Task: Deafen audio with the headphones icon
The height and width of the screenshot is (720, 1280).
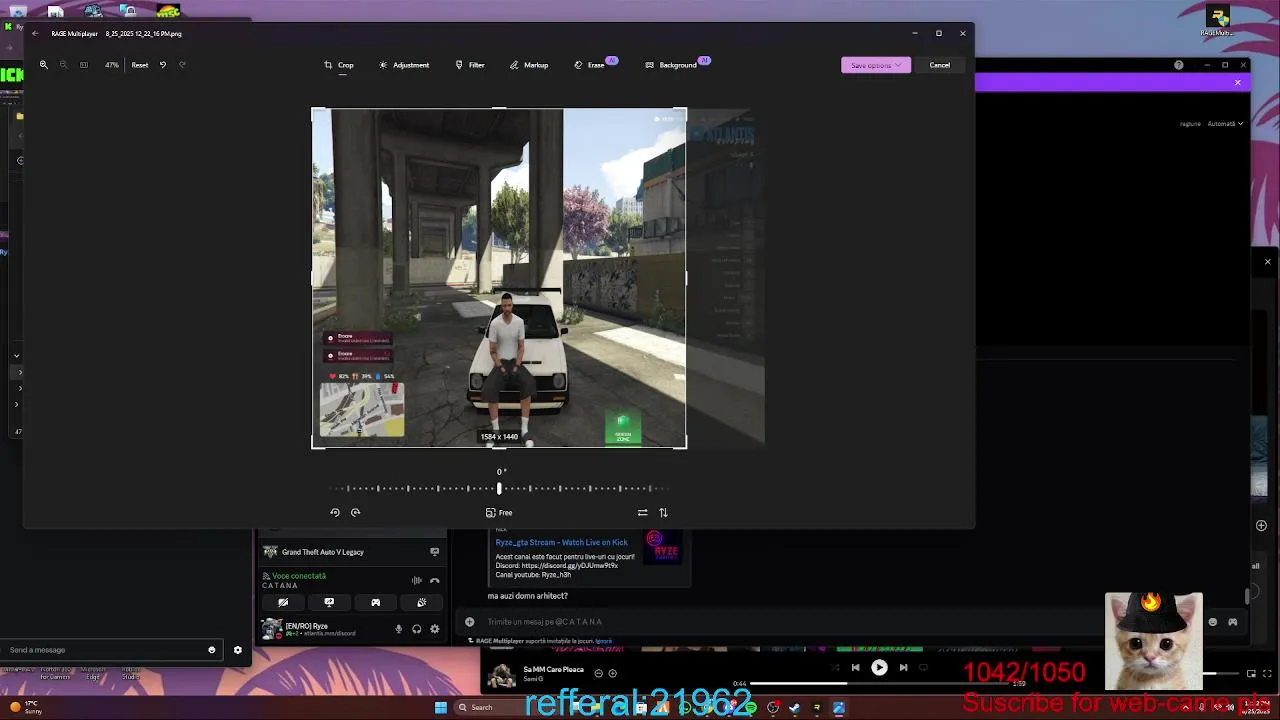Action: 416,629
